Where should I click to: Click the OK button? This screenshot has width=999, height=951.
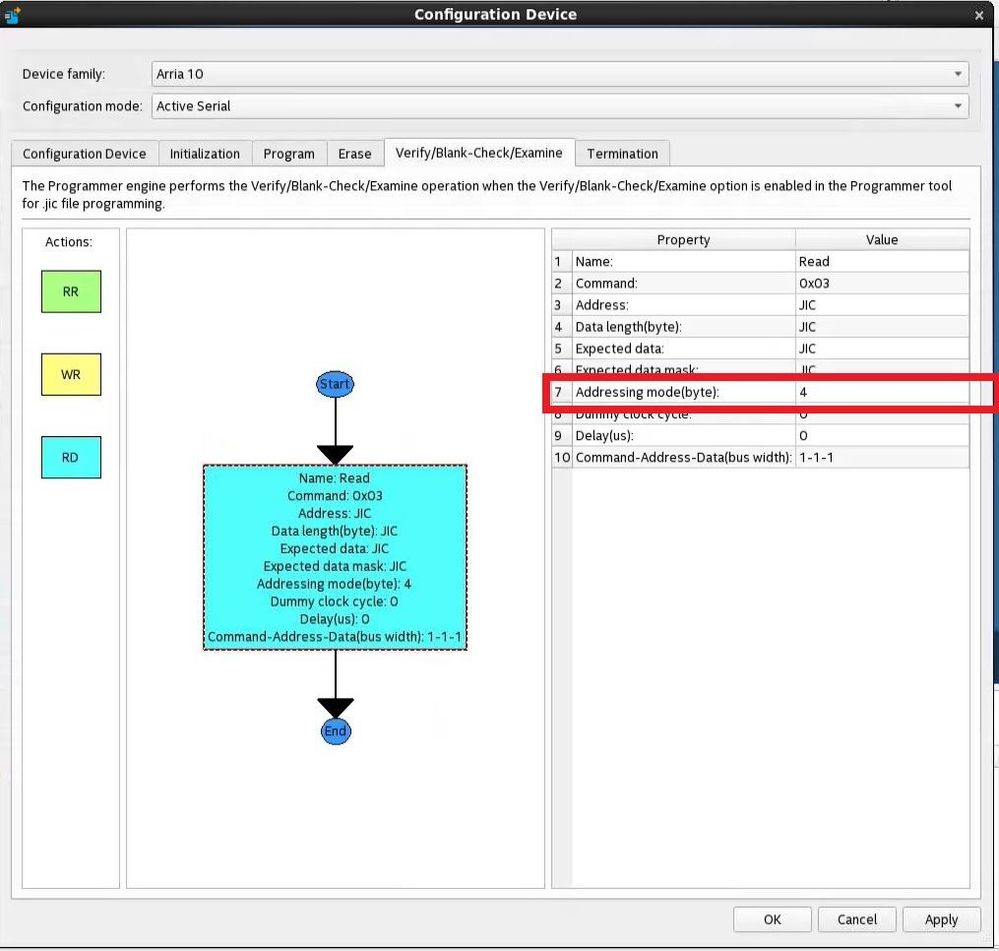(x=772, y=919)
